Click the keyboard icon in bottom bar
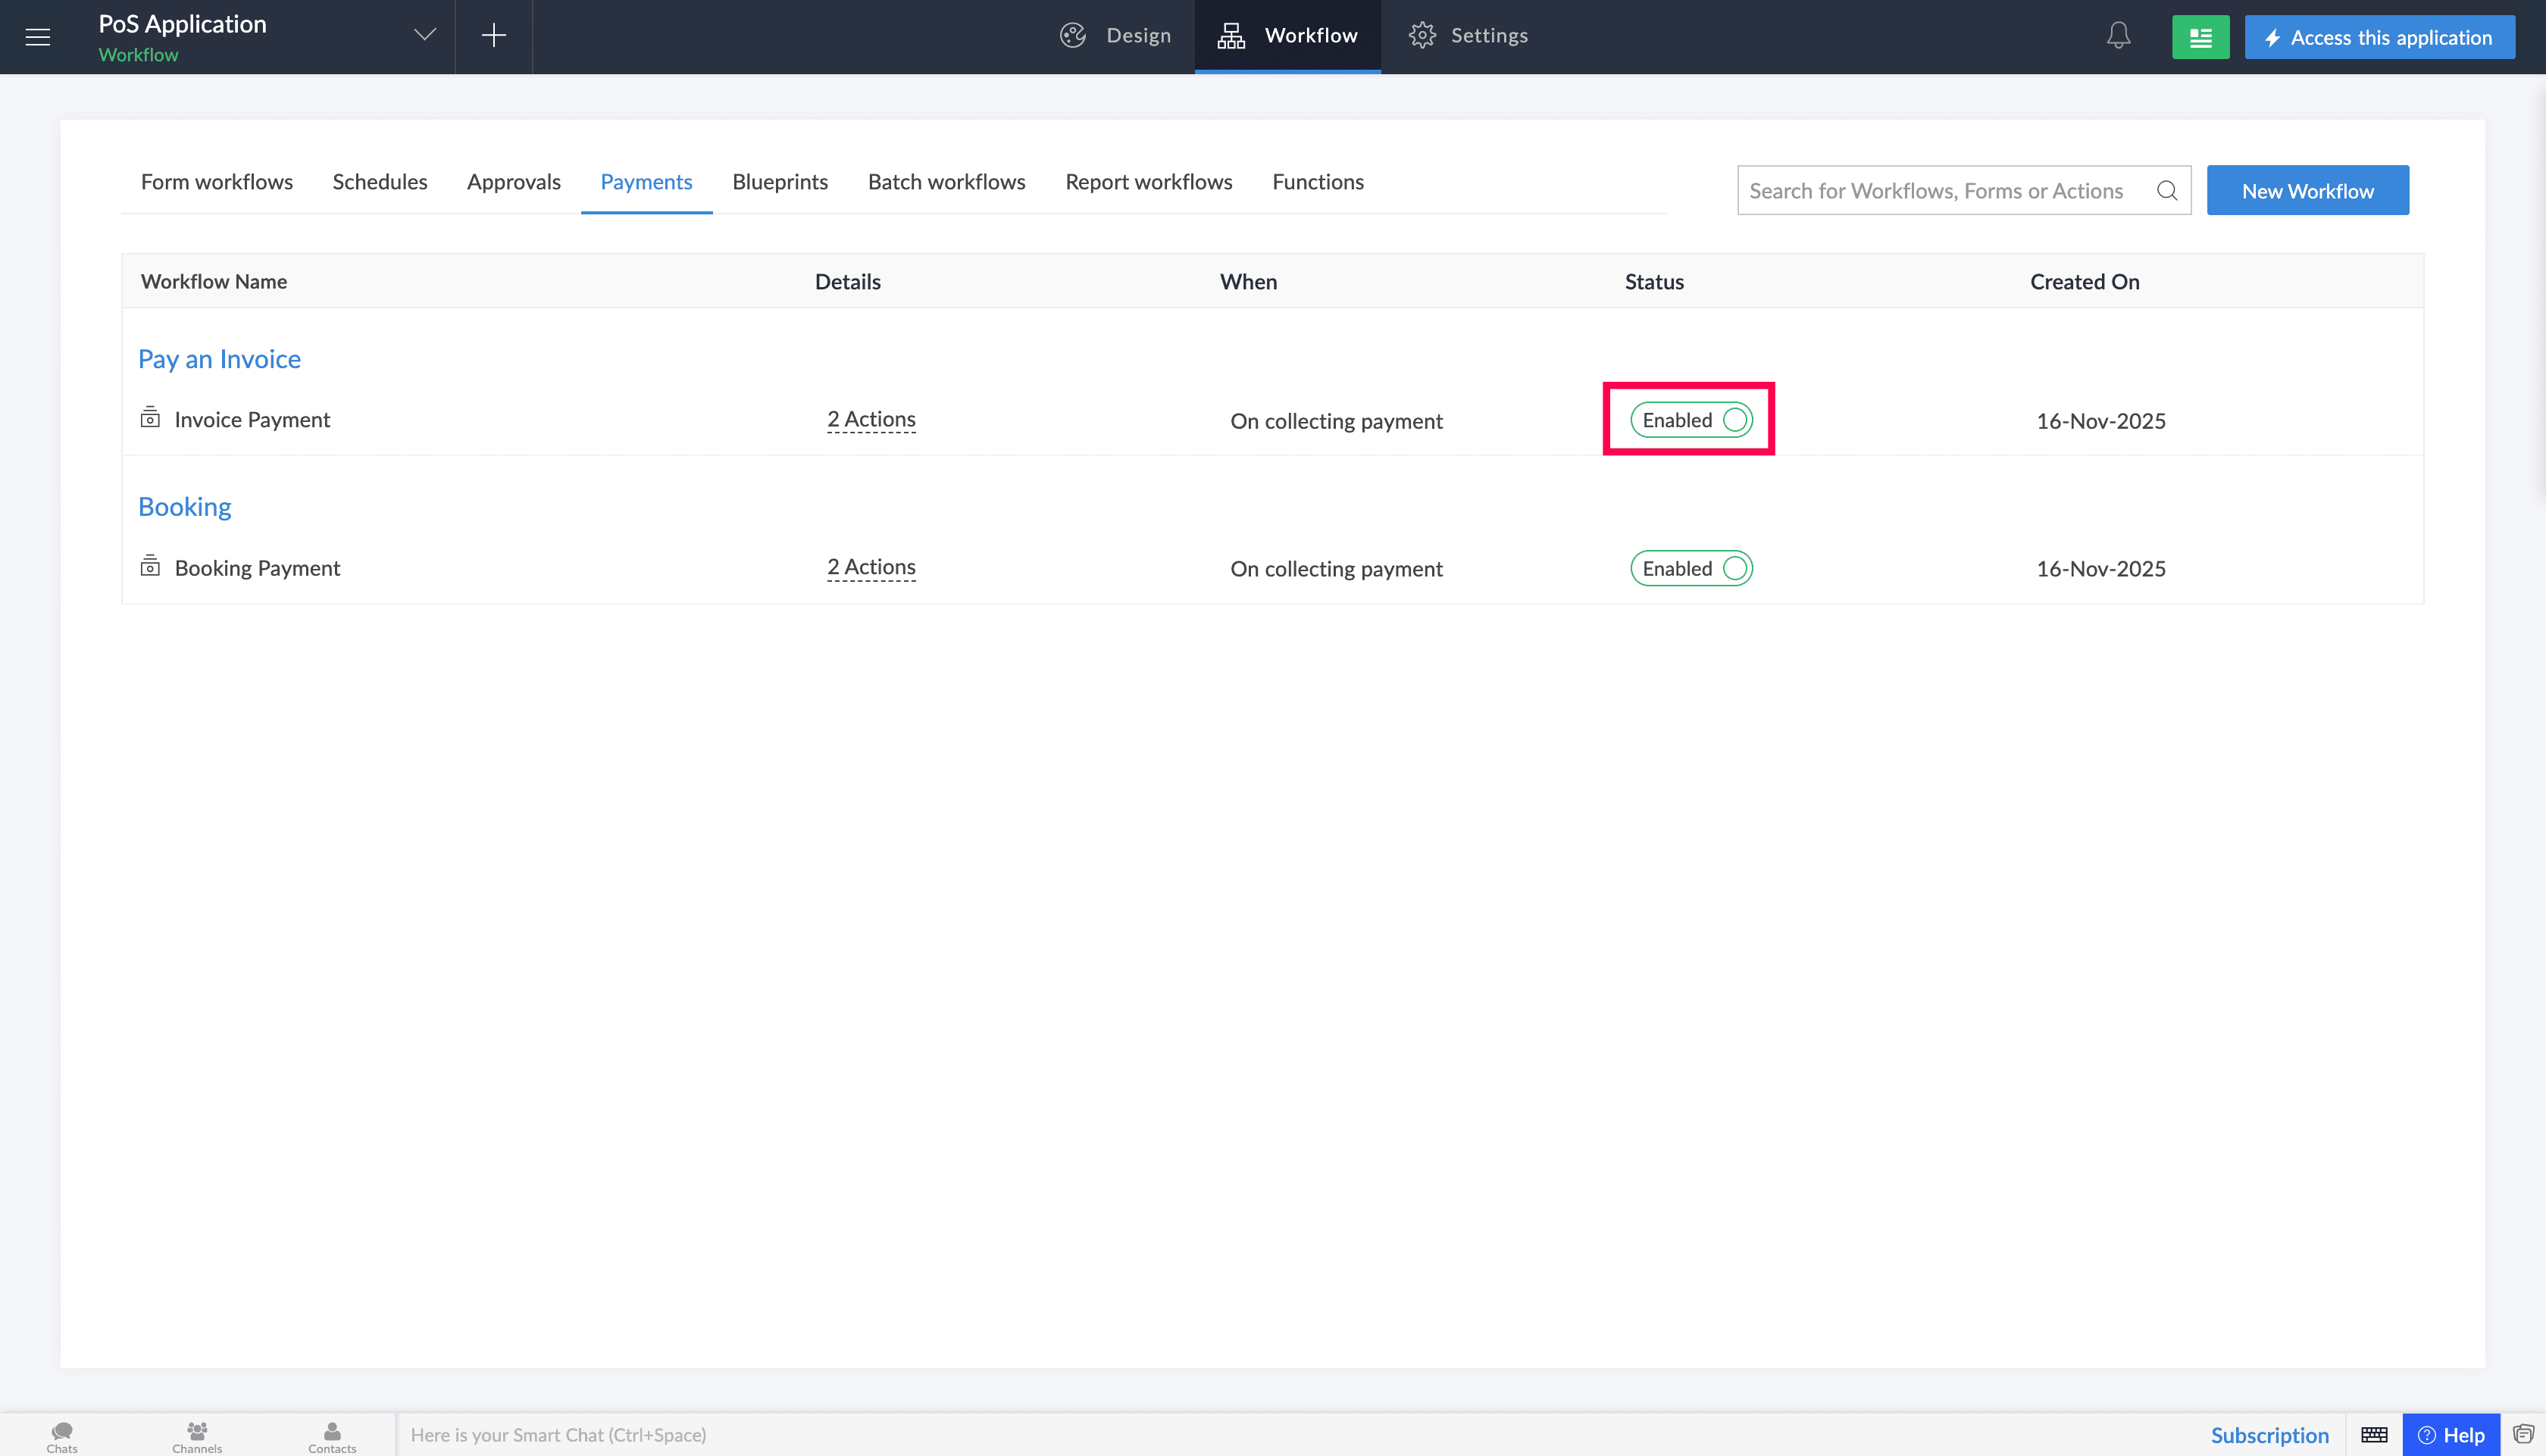 pos(2374,1434)
